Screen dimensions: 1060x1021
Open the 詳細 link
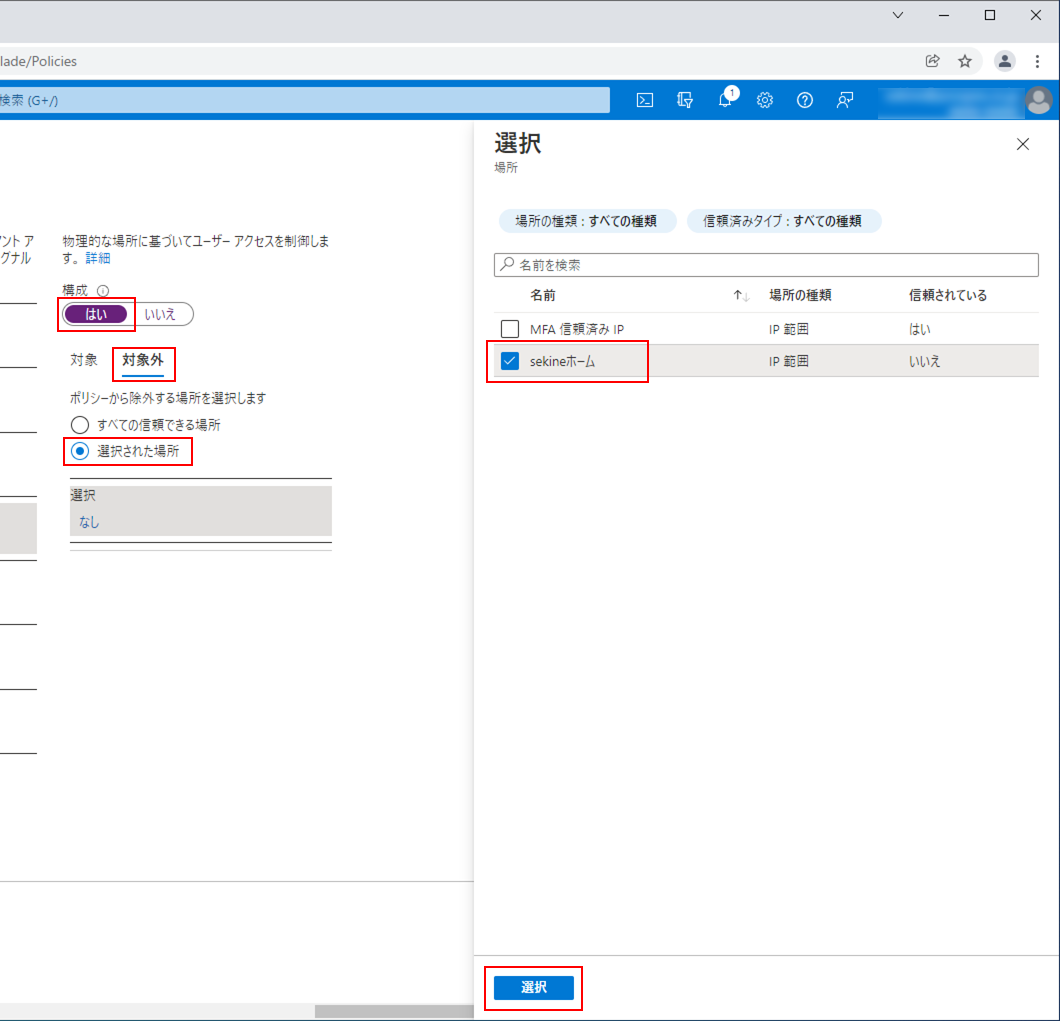click(x=98, y=257)
